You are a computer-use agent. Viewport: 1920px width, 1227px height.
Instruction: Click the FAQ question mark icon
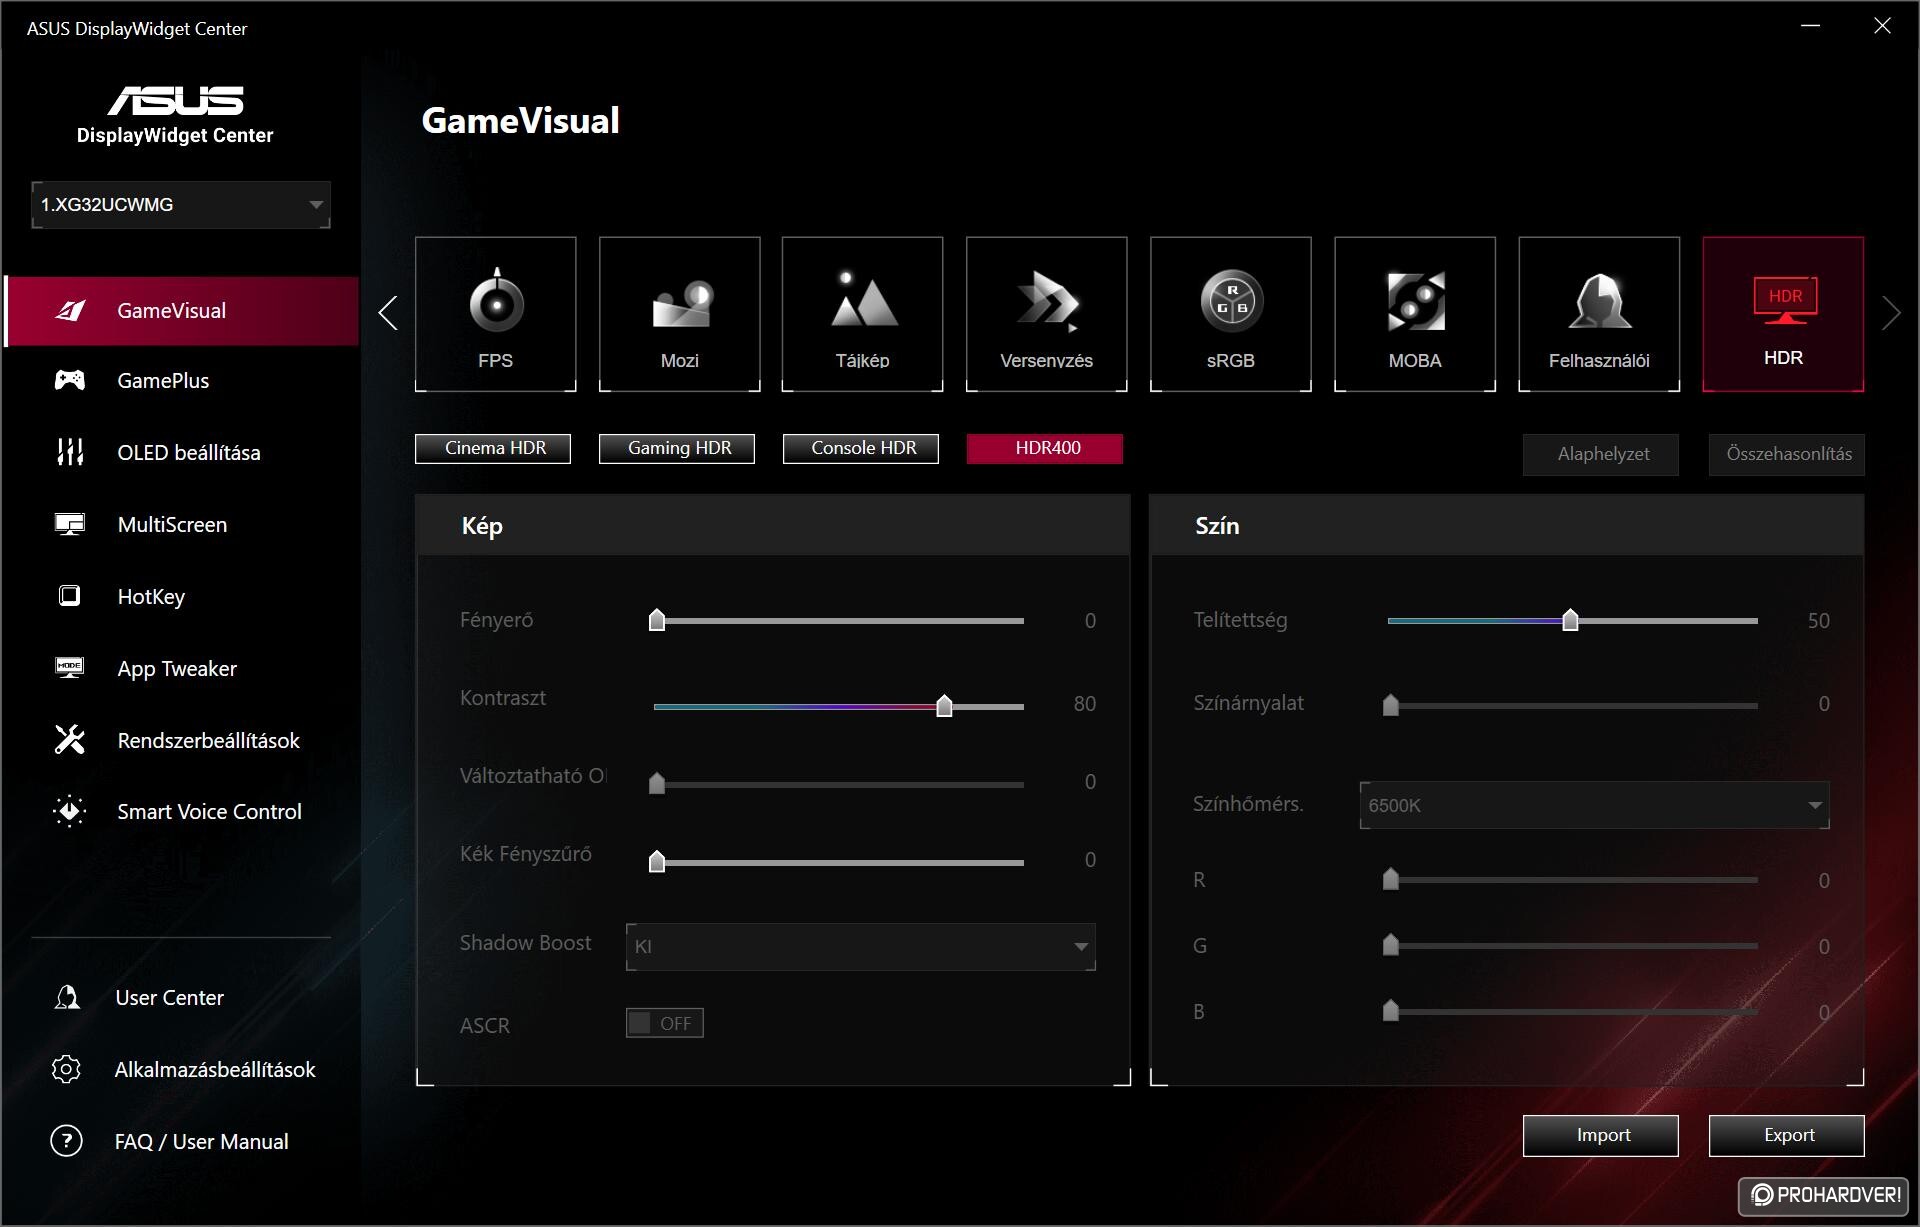tap(66, 1141)
